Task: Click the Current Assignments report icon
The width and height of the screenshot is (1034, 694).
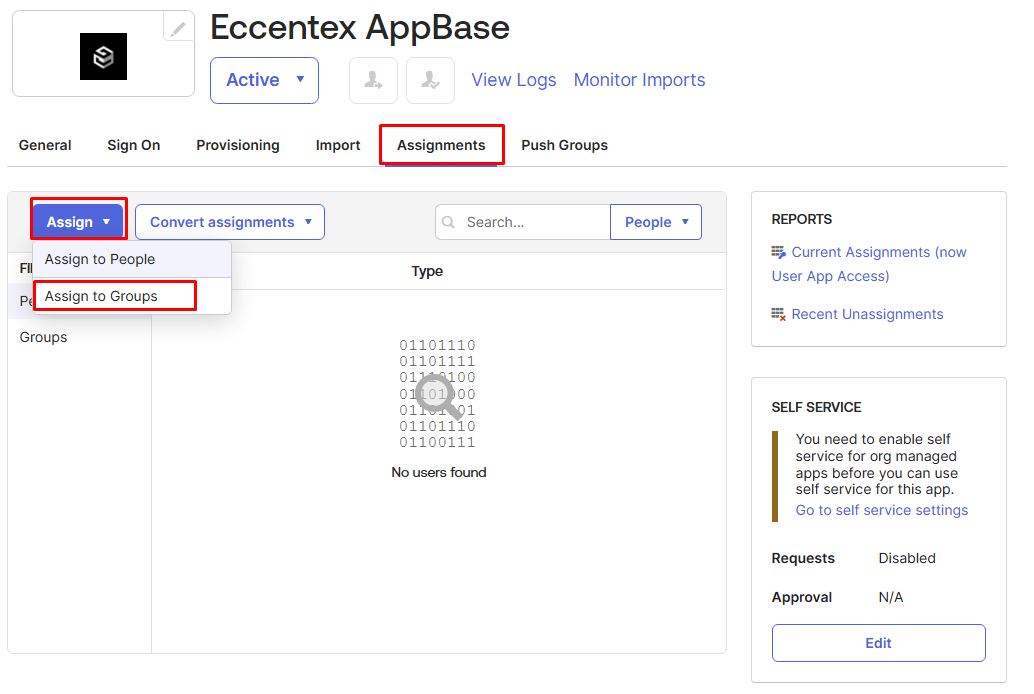Action: click(779, 252)
